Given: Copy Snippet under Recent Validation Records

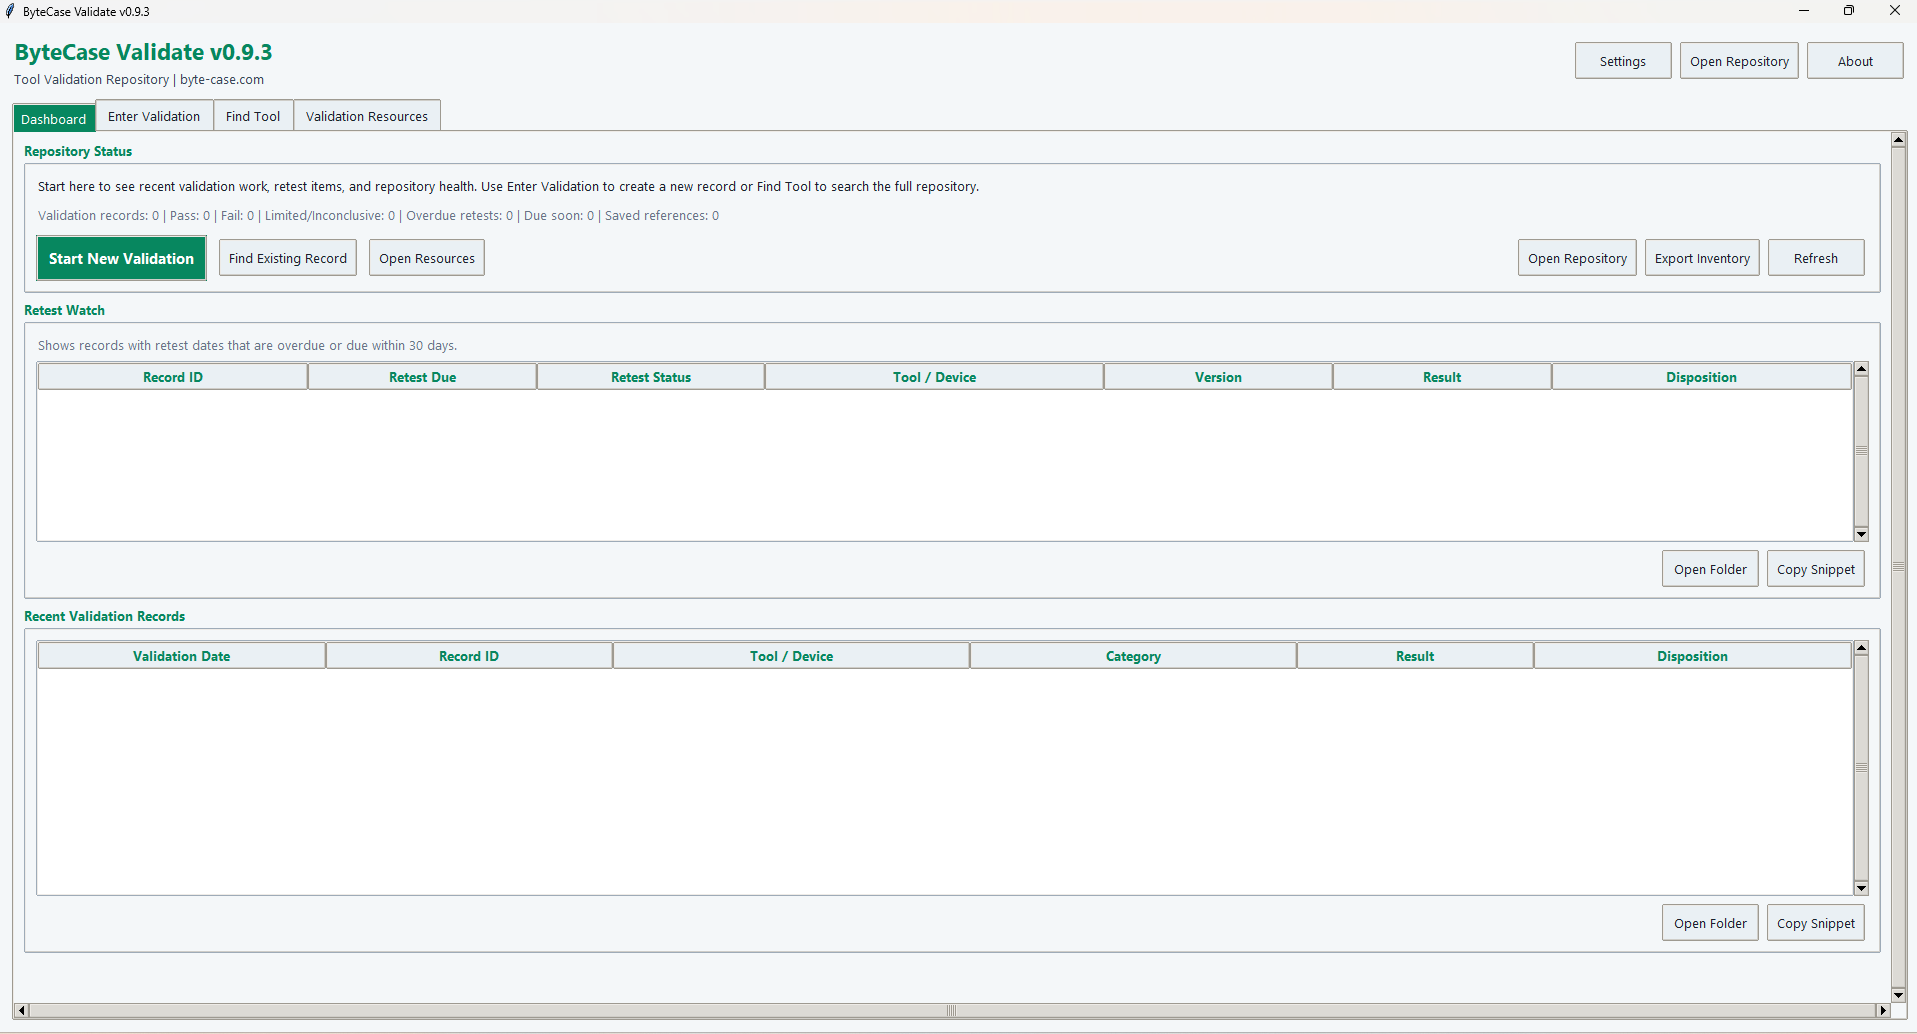Looking at the screenshot, I should coord(1815,923).
